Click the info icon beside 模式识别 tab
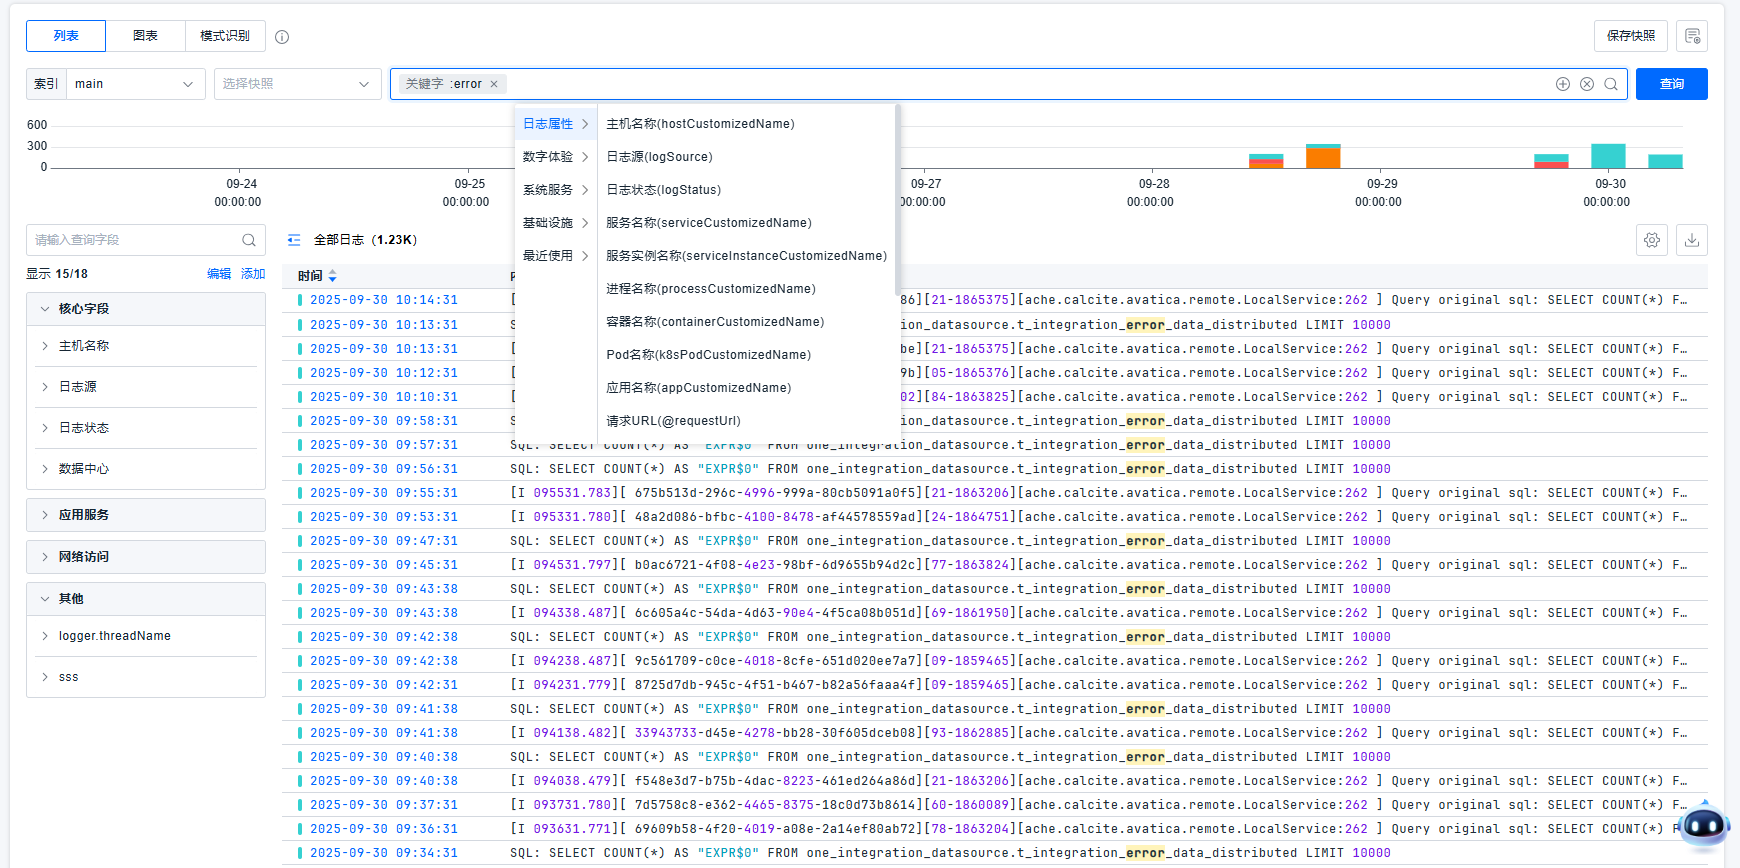 282,37
